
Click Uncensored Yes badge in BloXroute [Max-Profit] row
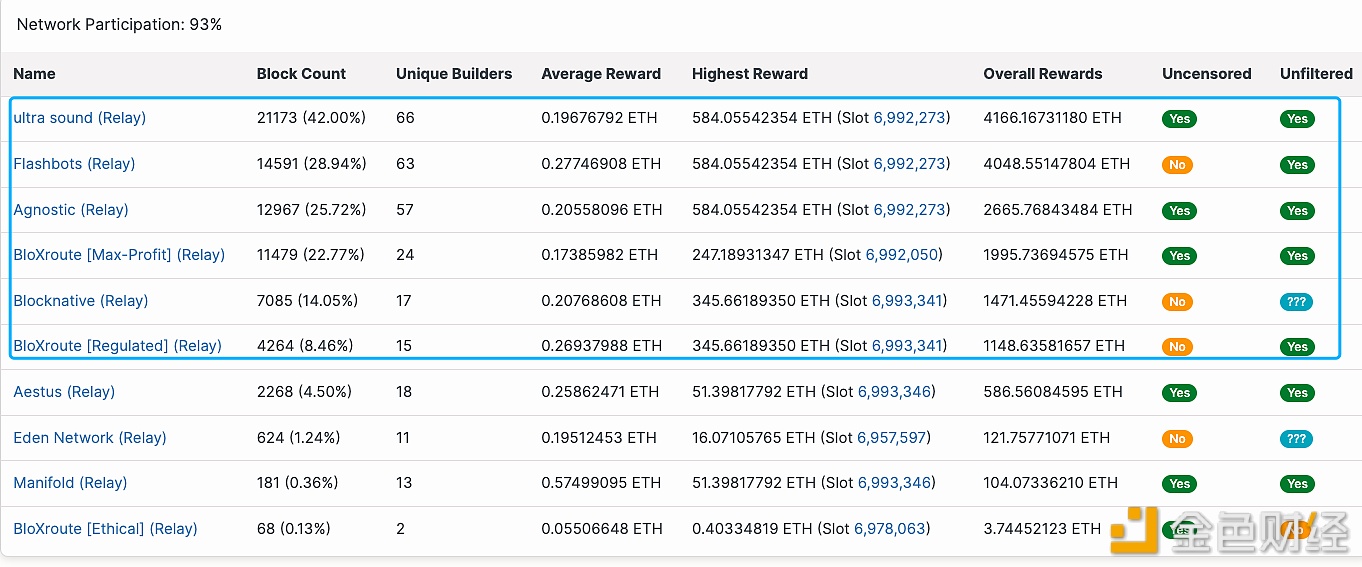click(1180, 256)
